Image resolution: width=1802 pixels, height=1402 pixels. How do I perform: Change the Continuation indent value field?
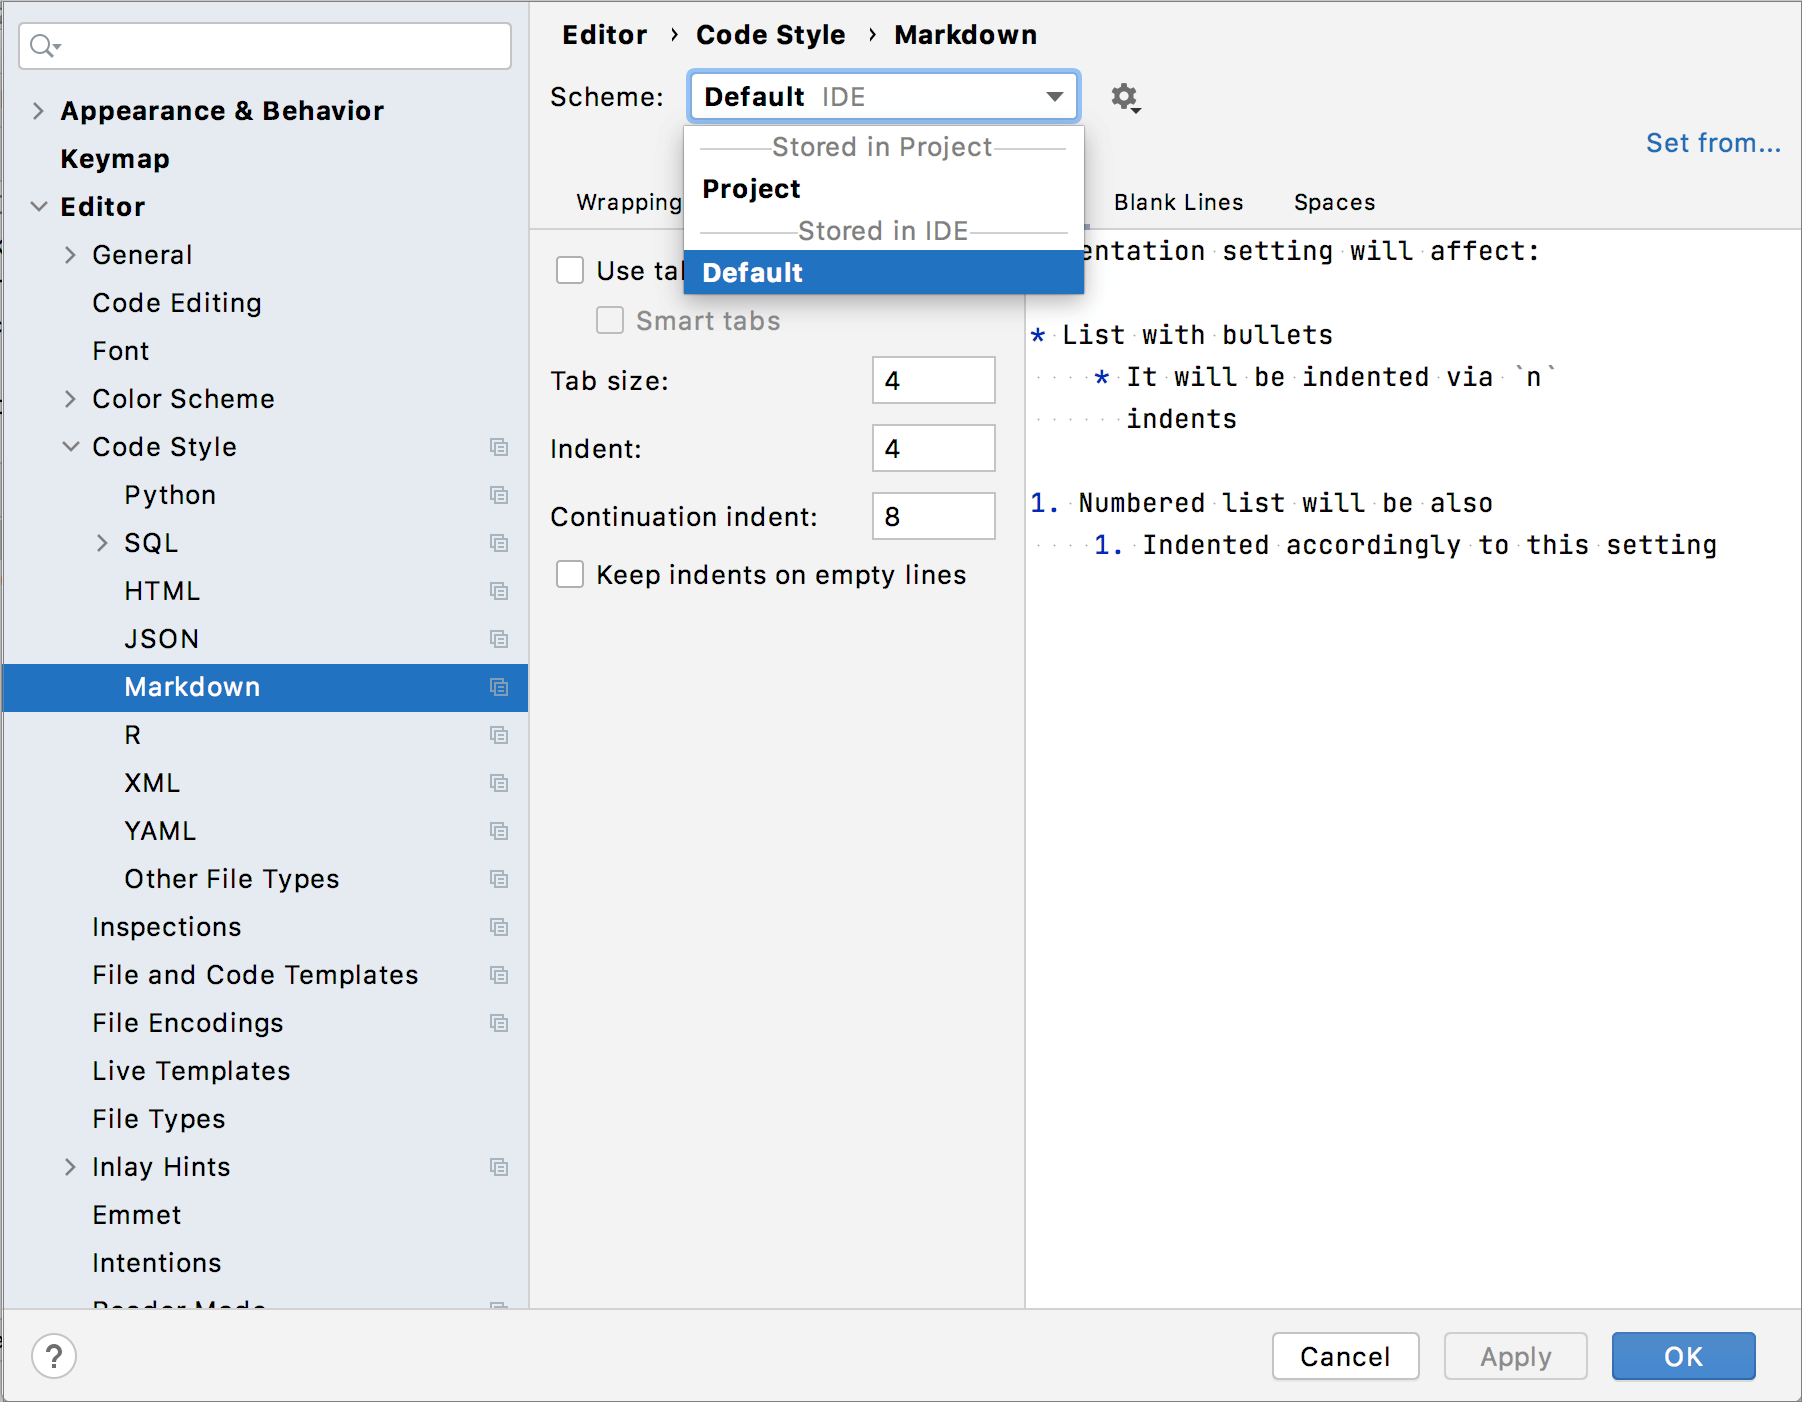click(932, 516)
